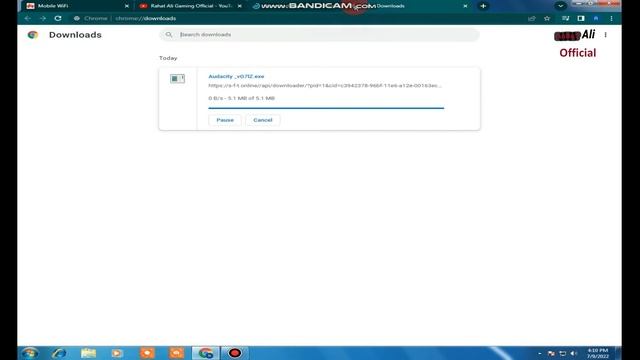Open the Audacity exe file name link
This screenshot has width=640, height=360.
tap(236, 76)
